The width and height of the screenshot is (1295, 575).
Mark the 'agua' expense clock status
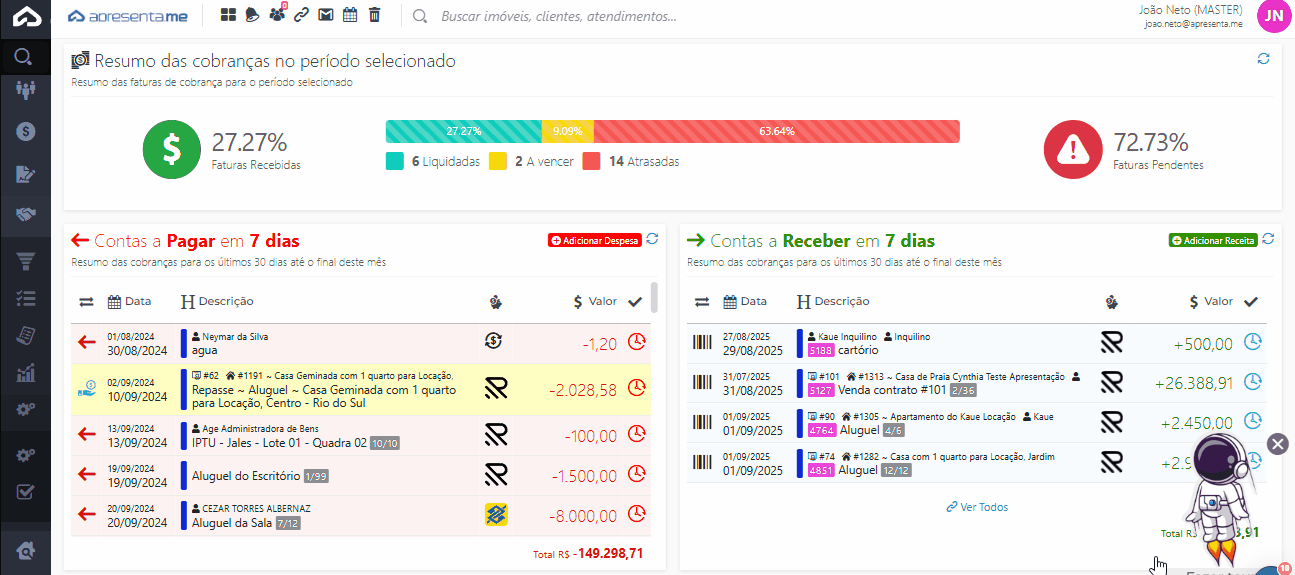pyautogui.click(x=636, y=342)
